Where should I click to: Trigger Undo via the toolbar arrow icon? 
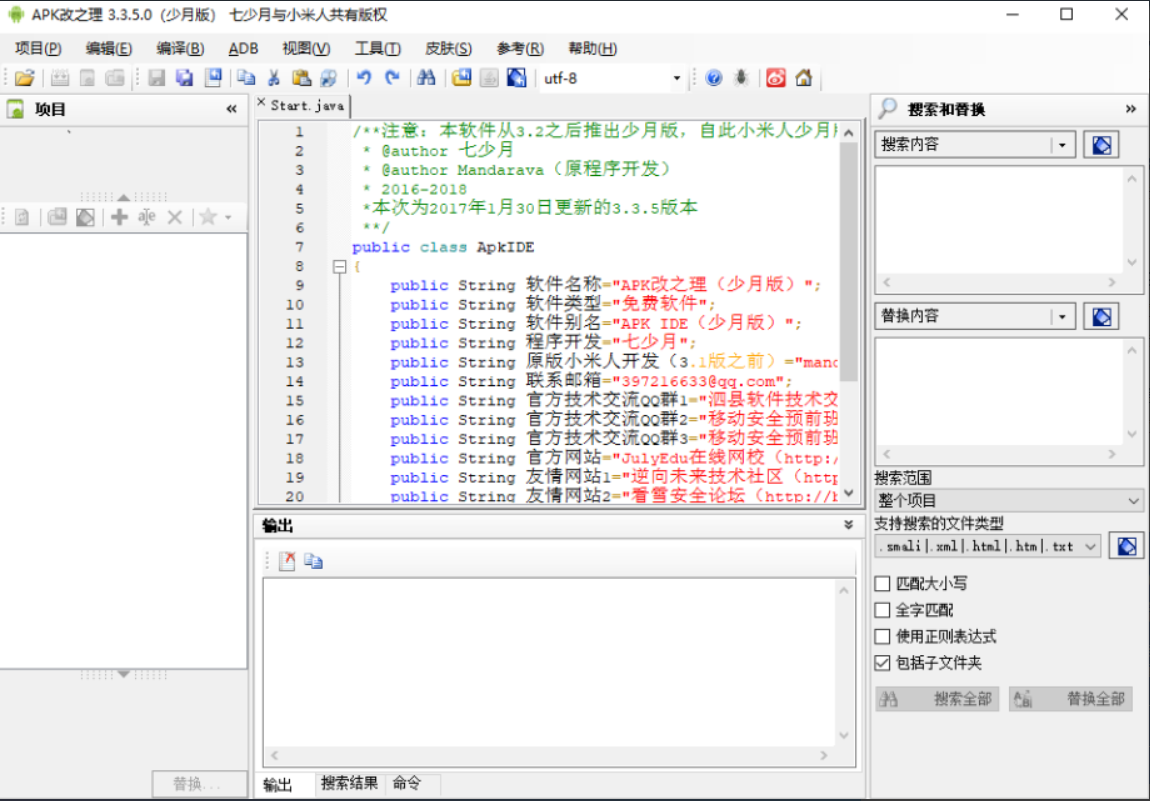(x=362, y=77)
